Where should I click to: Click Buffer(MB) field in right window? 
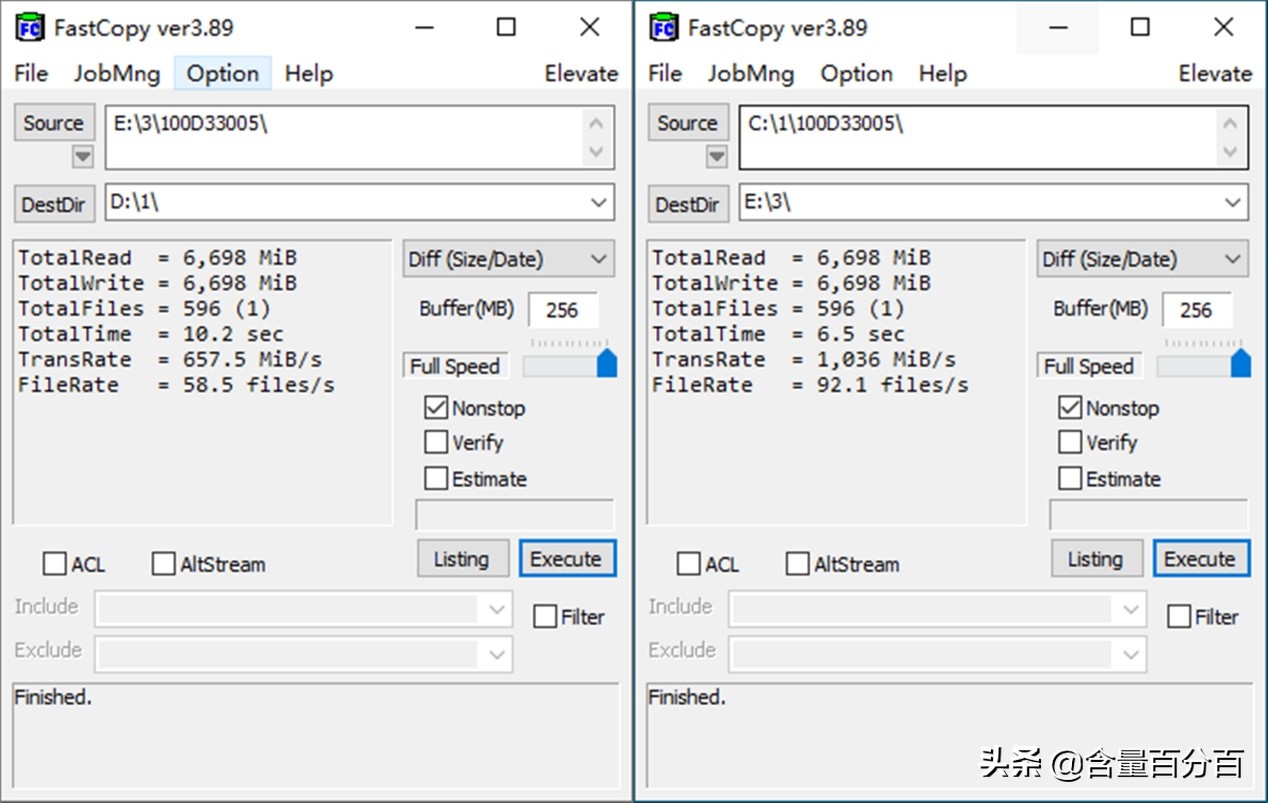coord(1197,310)
